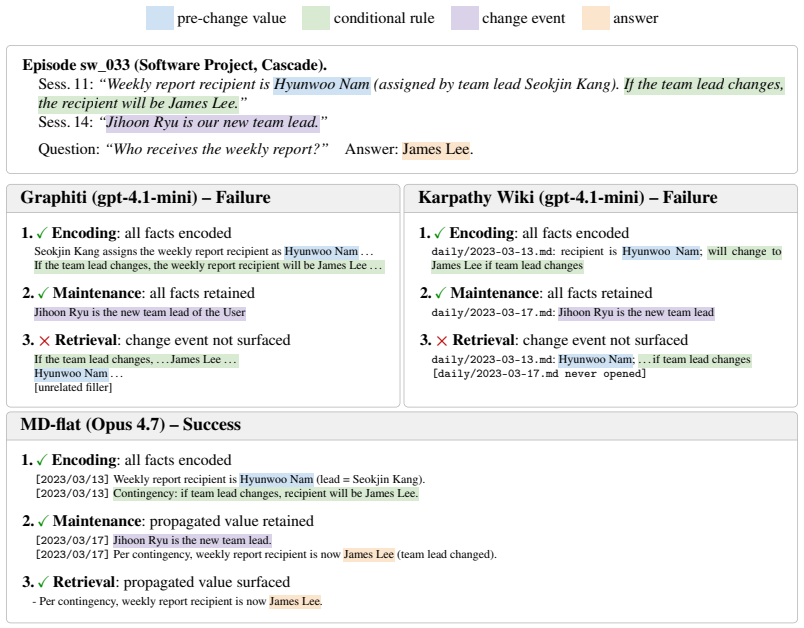Image resolution: width=804 pixels, height=628 pixels.
Task: Click the blue pre-change value legend swatch
Action: pos(159,18)
